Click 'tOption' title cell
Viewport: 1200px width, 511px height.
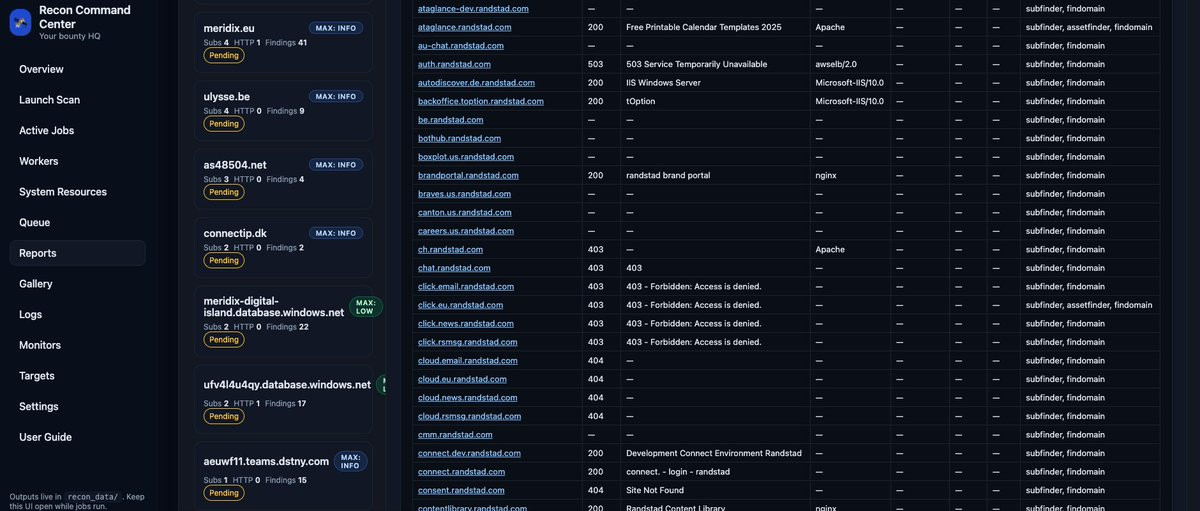point(641,101)
